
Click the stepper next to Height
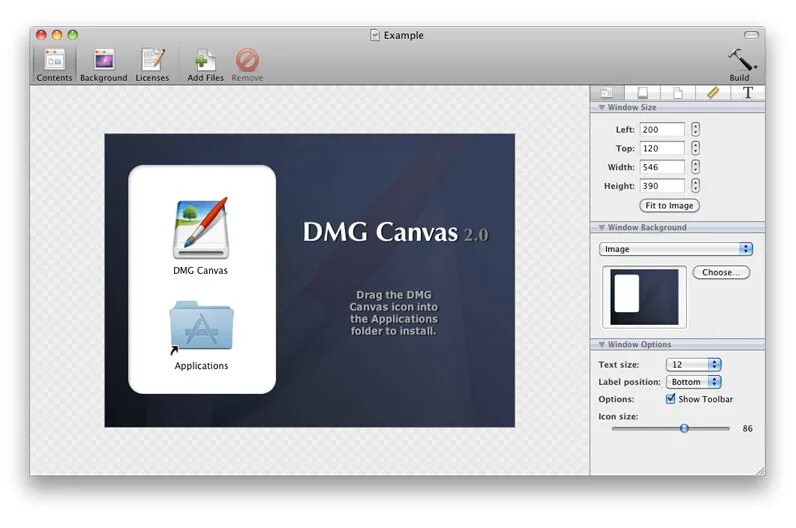(695, 186)
